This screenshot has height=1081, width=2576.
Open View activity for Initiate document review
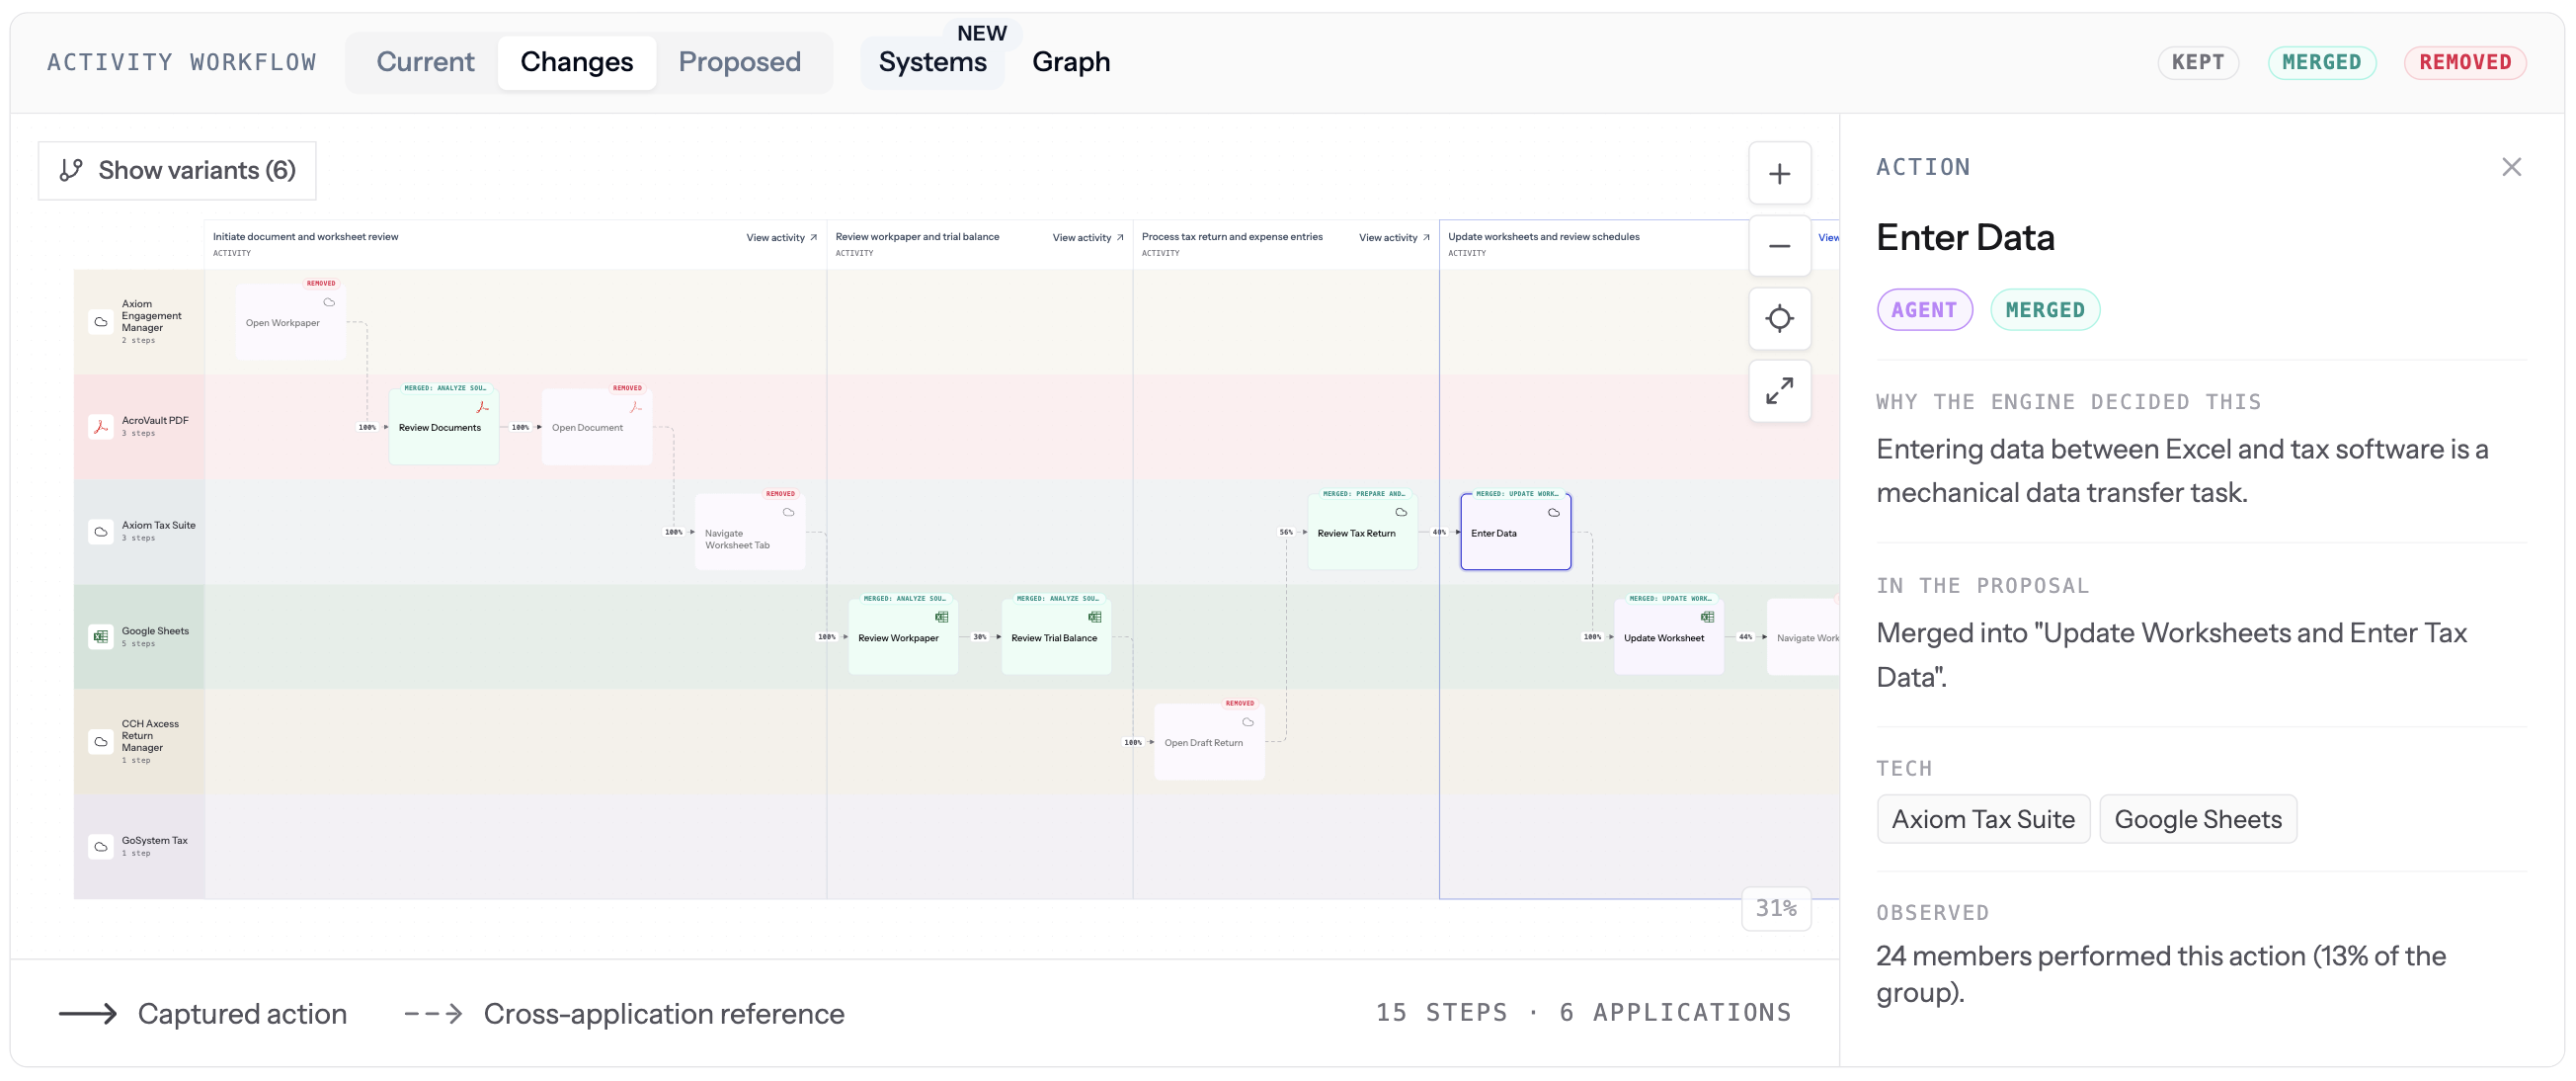[782, 238]
